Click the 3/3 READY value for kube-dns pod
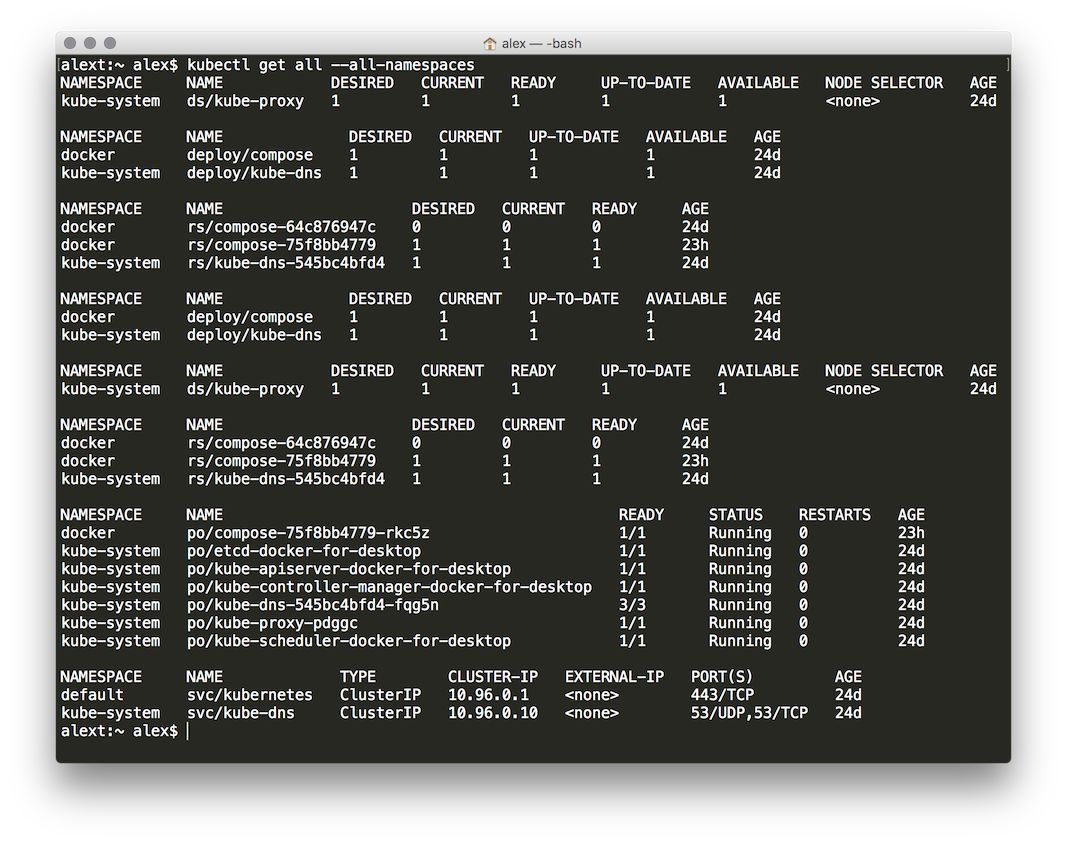This screenshot has height=843, width=1067. click(632, 605)
